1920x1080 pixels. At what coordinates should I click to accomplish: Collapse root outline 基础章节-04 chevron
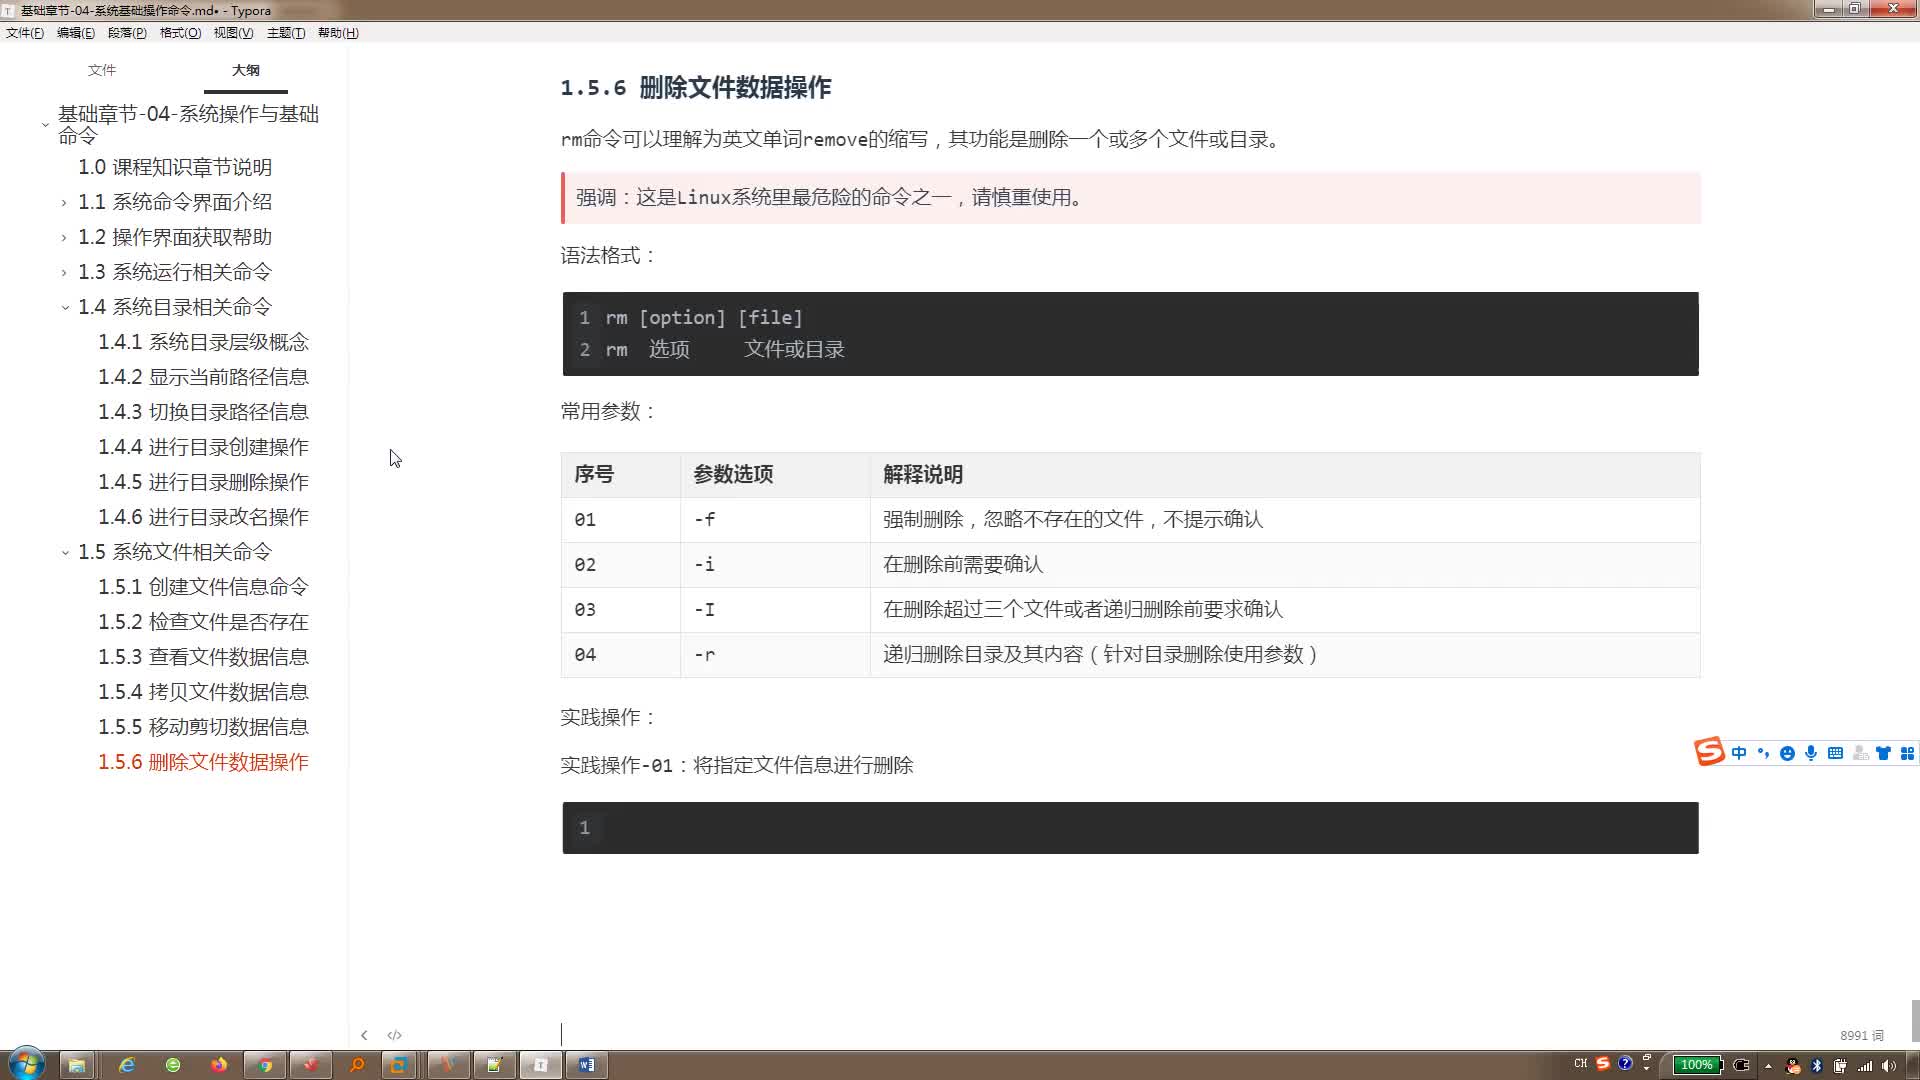45,125
